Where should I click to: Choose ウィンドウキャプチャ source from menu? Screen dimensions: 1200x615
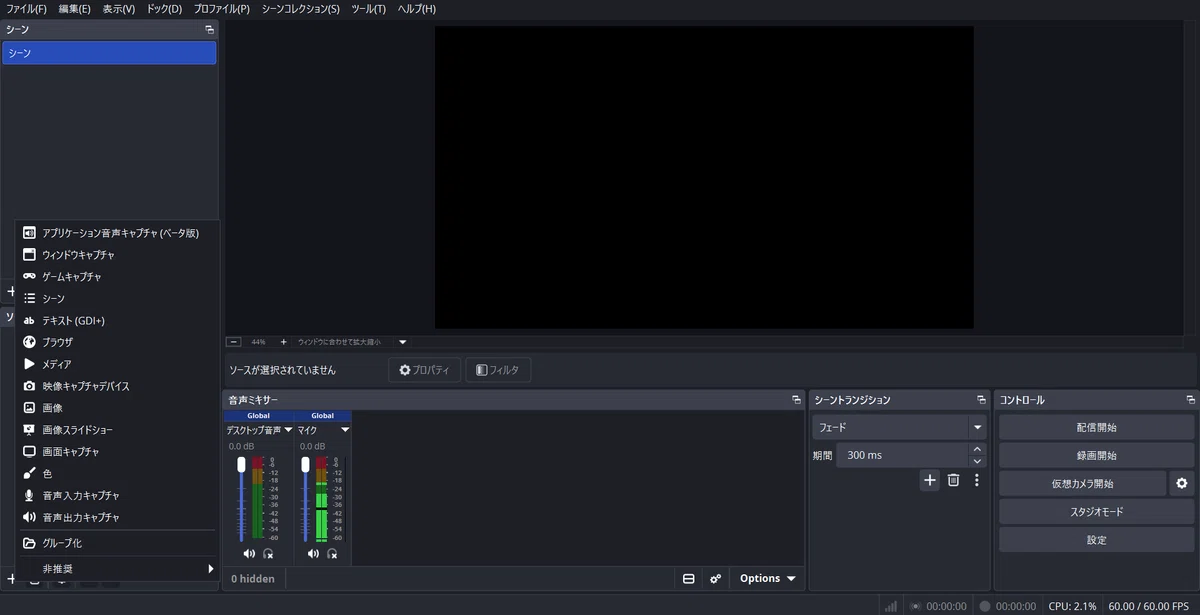[117, 255]
